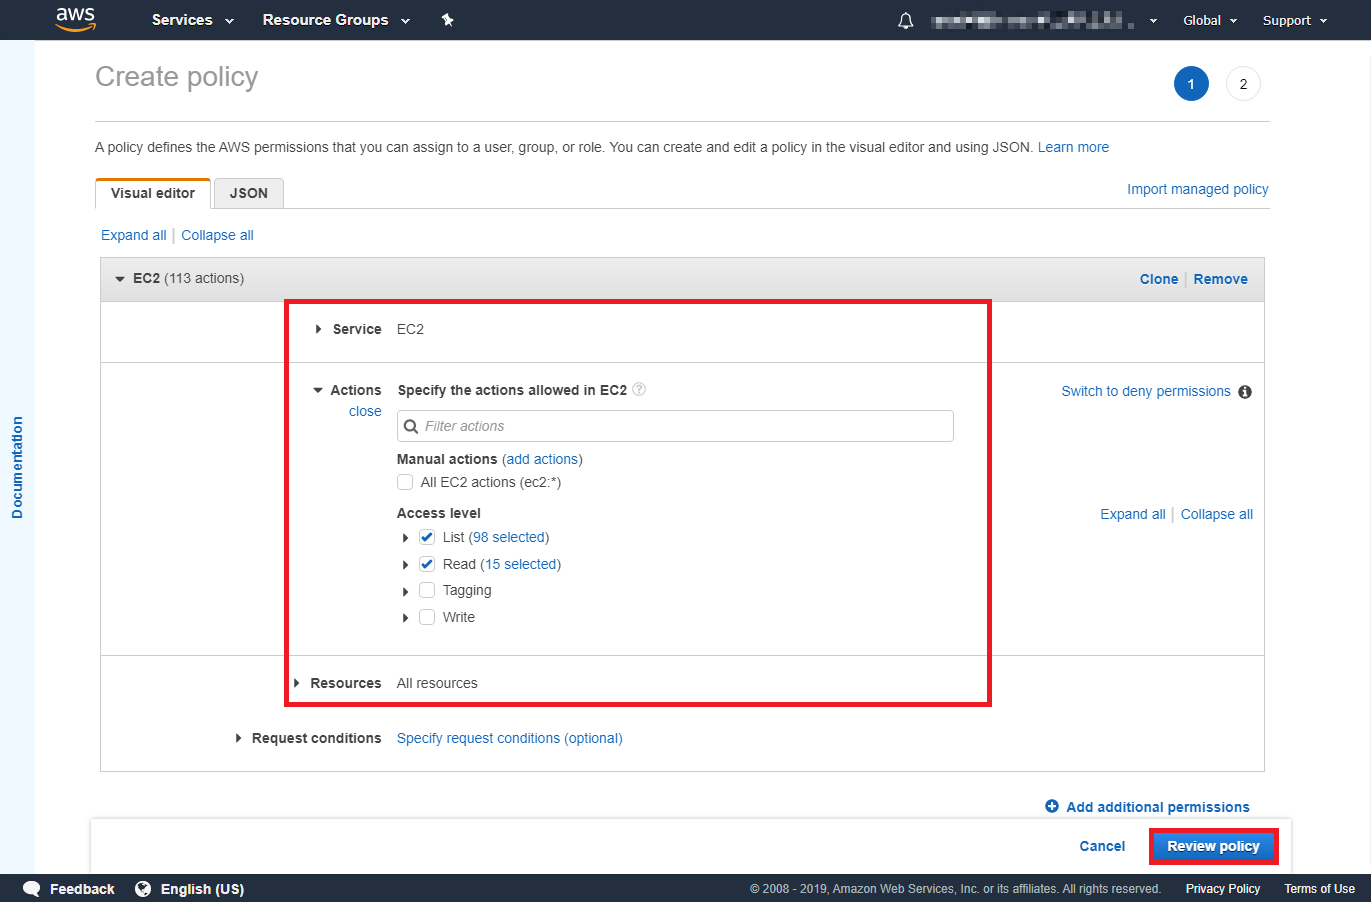Viewport: 1371px width, 902px height.
Task: Focus the Filter actions search field
Action: 675,426
